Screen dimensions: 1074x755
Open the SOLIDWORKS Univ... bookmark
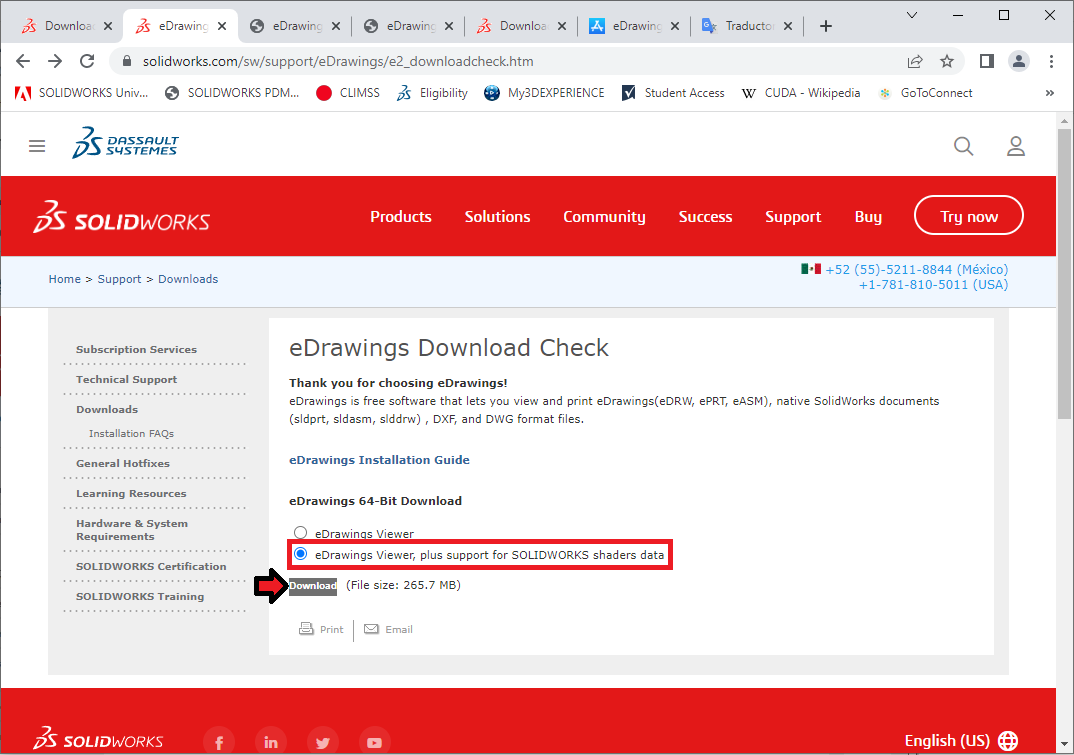[x=82, y=93]
